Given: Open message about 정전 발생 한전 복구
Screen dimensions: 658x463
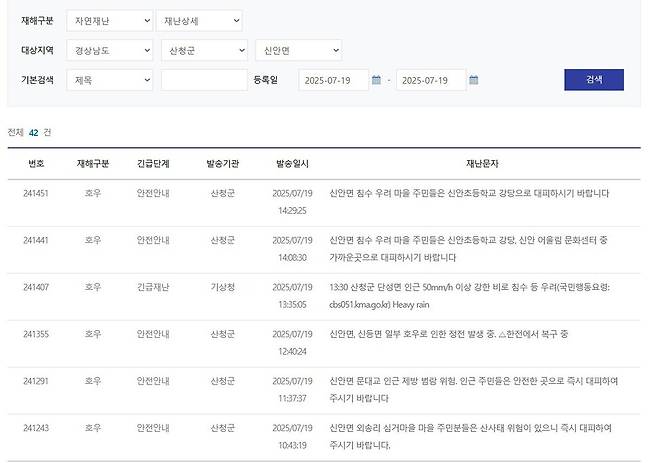Looking at the screenshot, I should pyautogui.click(x=449, y=335).
